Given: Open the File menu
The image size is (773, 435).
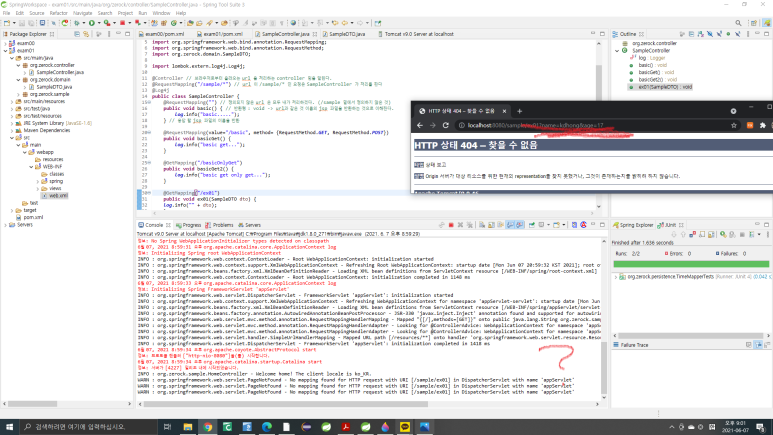Looking at the screenshot, I should coord(6,13).
